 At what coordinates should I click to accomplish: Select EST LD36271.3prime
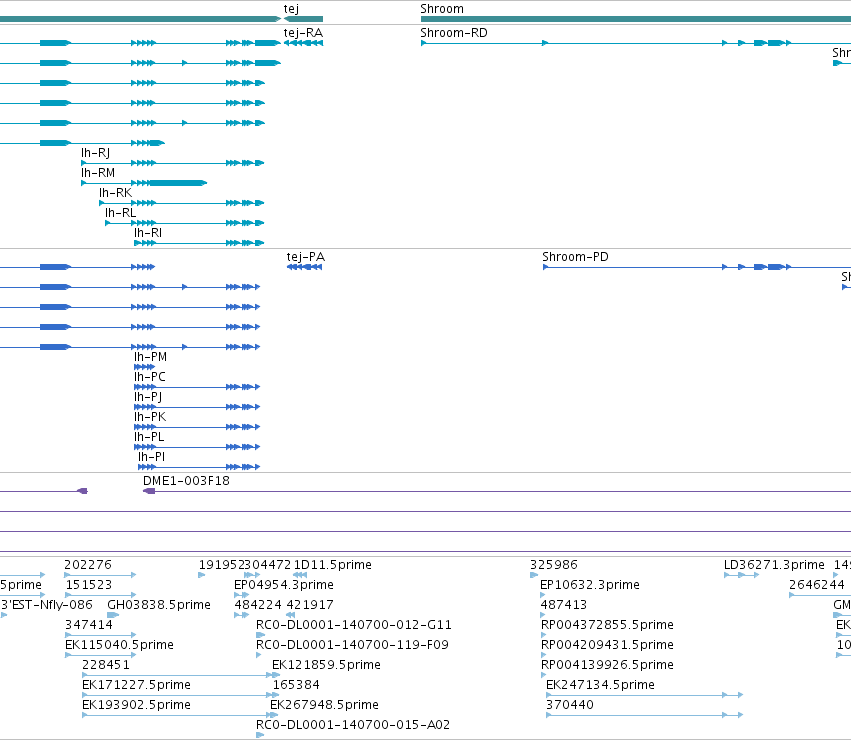click(774, 565)
